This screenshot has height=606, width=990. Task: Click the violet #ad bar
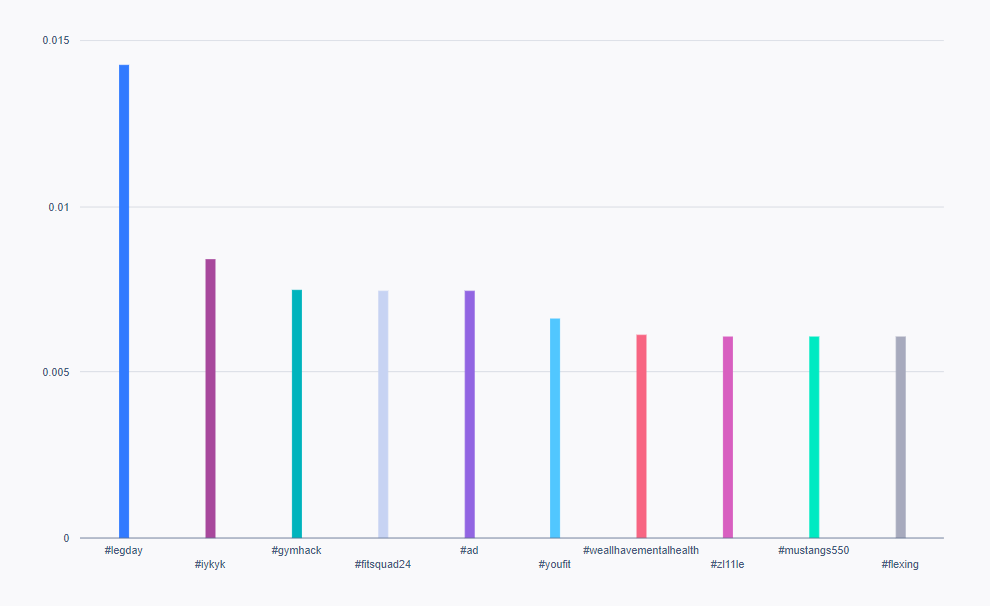click(x=469, y=414)
